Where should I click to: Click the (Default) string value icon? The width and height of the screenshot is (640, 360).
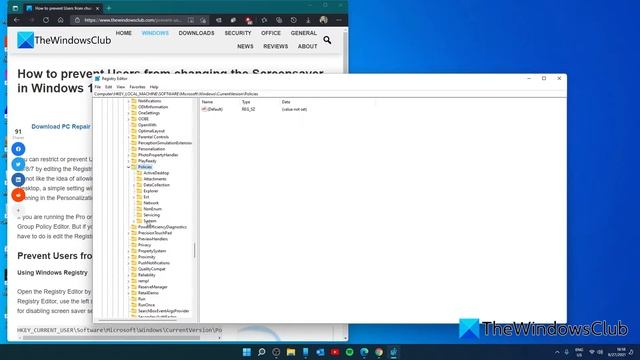(x=204, y=109)
